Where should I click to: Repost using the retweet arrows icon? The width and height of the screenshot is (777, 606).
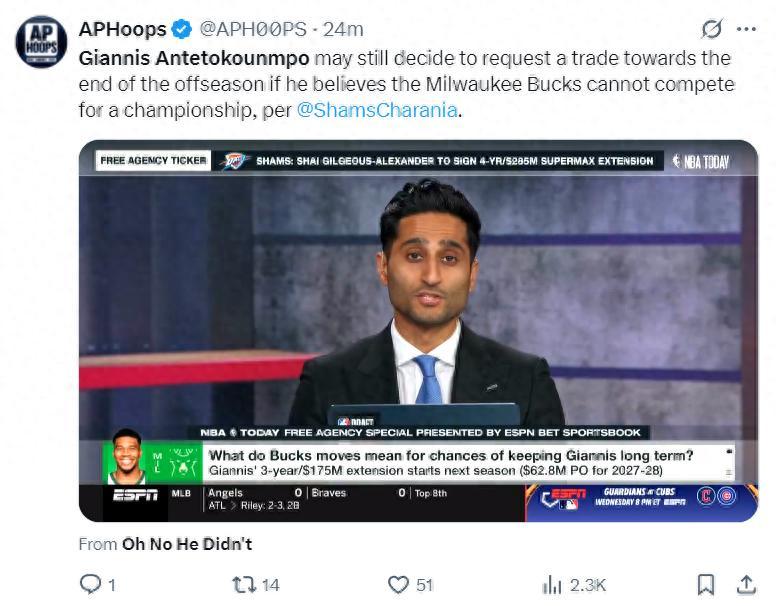(243, 584)
